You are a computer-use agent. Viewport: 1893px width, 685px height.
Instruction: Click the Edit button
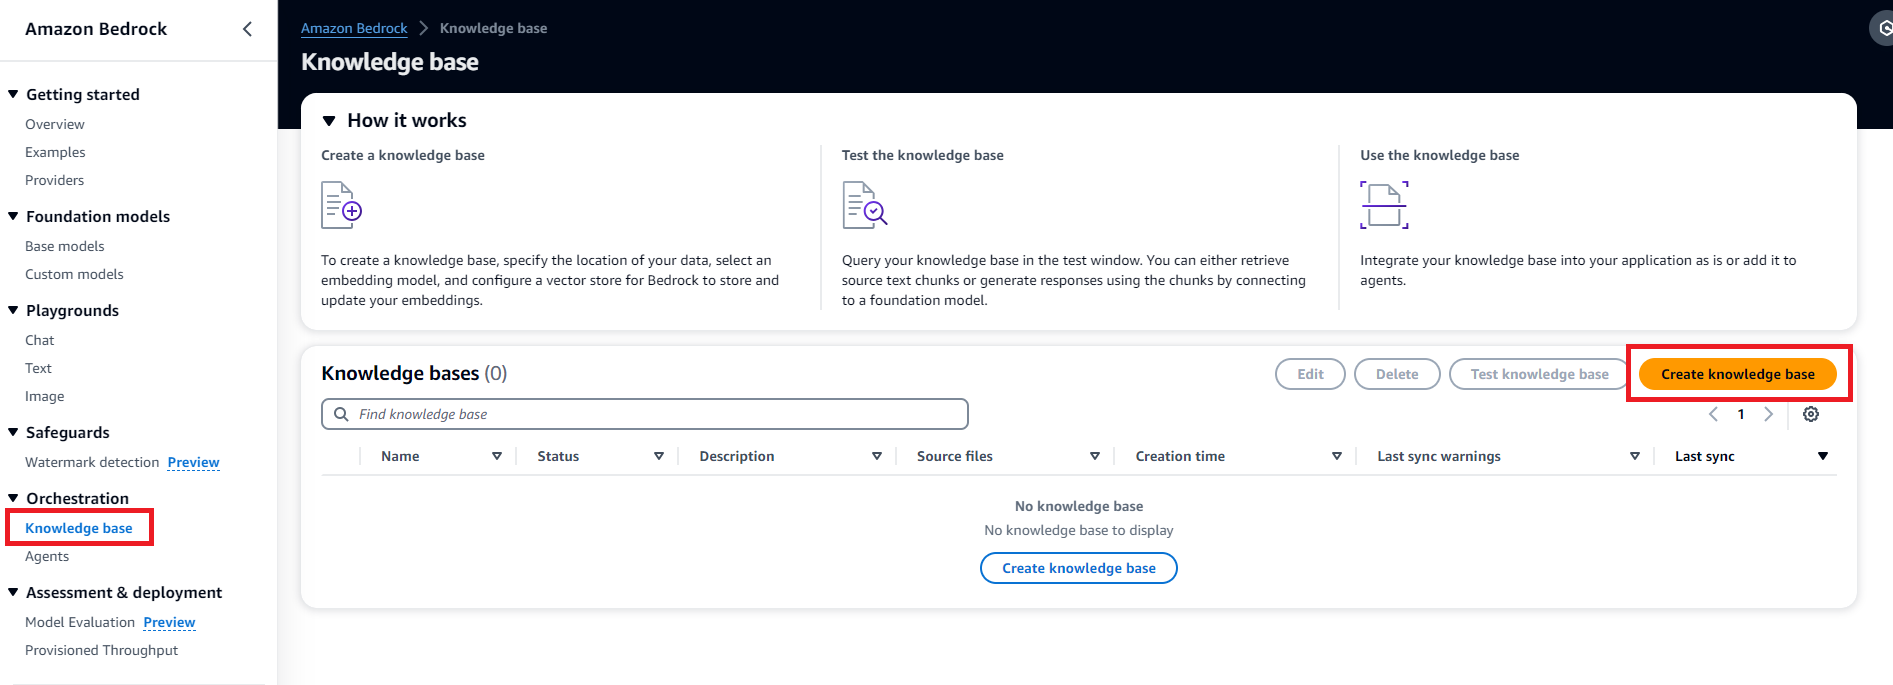click(x=1310, y=374)
